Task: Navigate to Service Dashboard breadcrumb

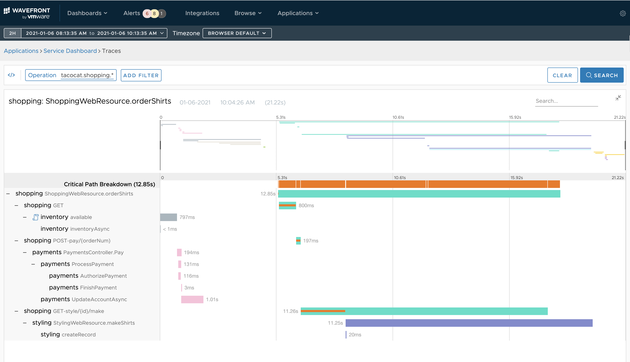Action: (70, 51)
